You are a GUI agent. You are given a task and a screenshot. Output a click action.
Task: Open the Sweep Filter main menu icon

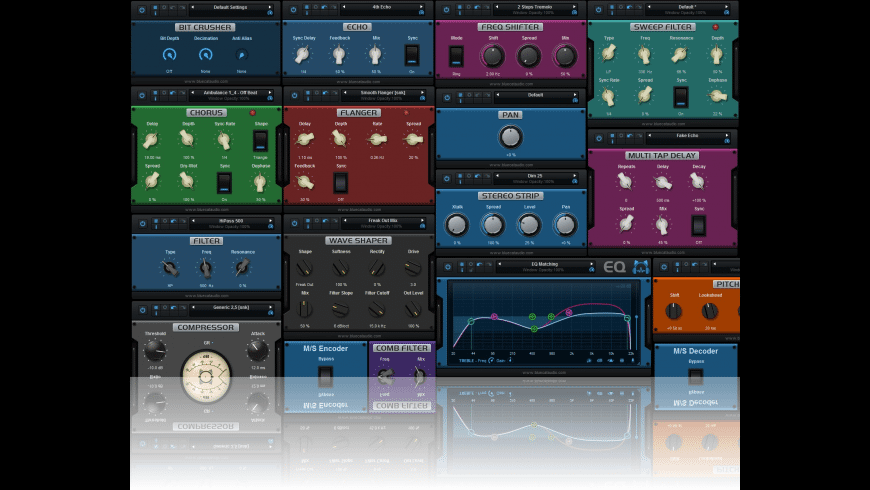(x=611, y=9)
